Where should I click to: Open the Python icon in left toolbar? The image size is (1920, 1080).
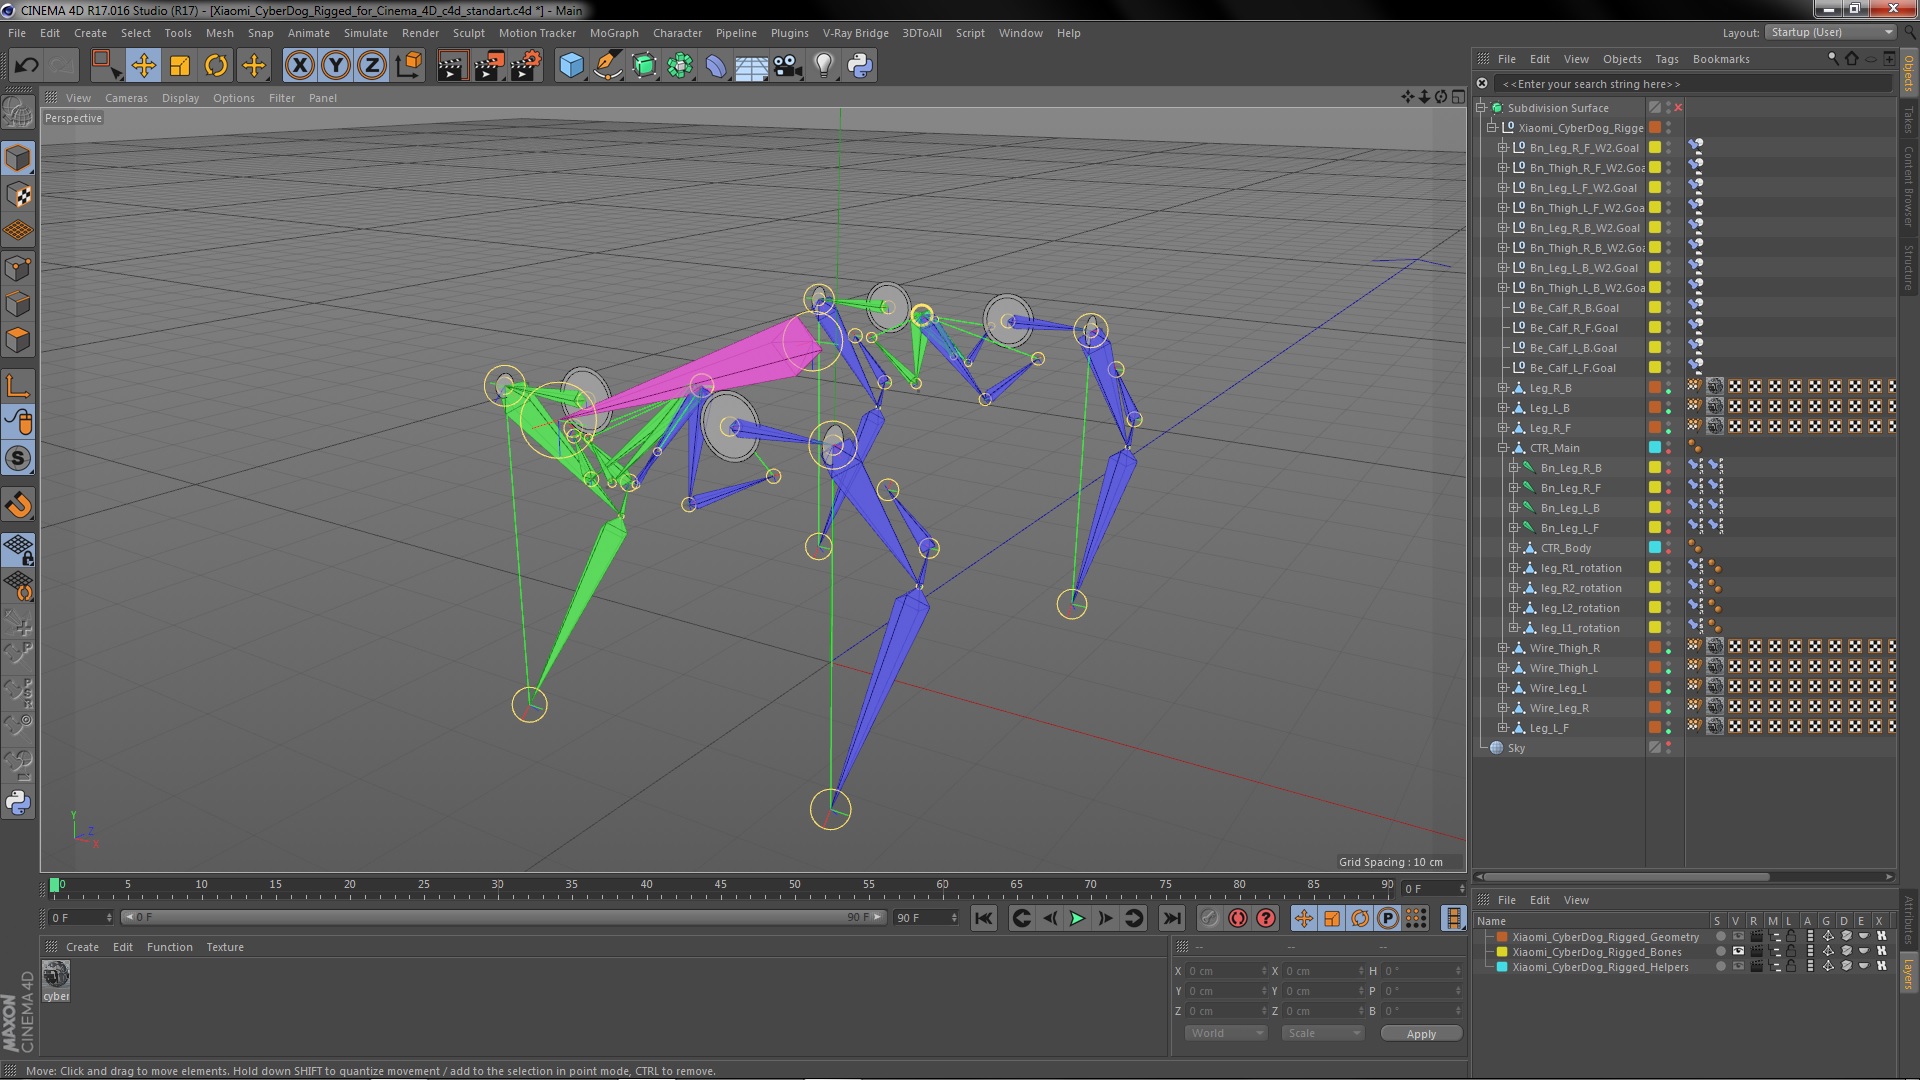pyautogui.click(x=18, y=802)
